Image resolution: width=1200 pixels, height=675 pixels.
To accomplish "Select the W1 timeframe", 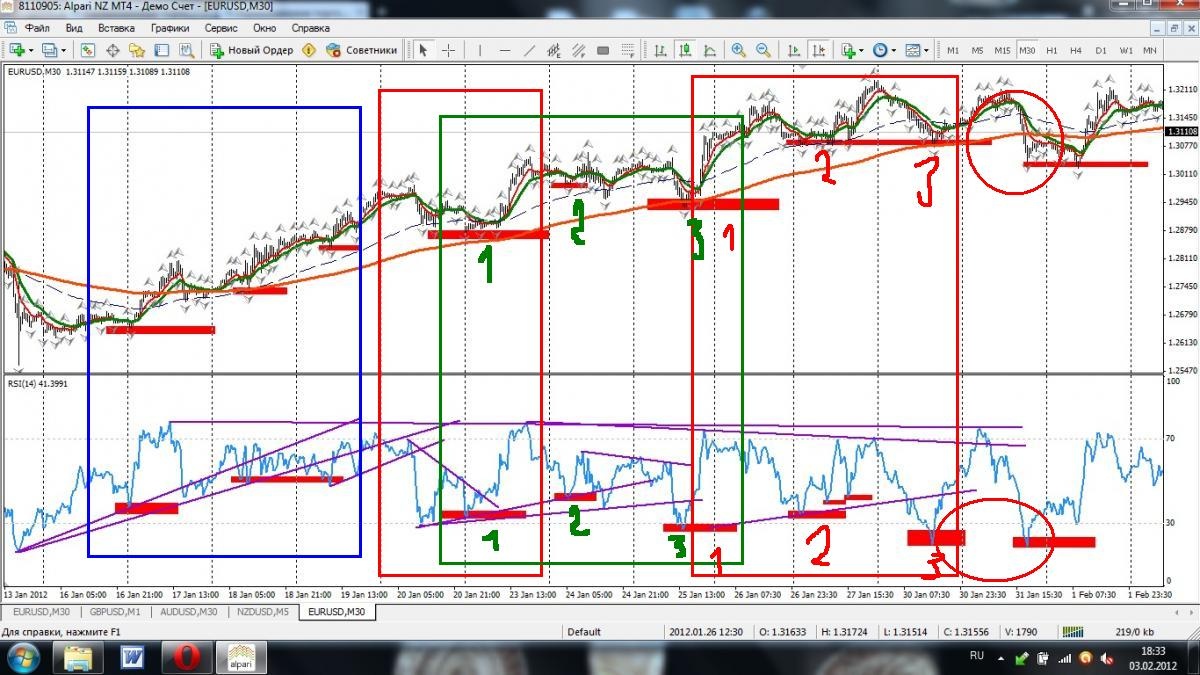I will click(x=1126, y=50).
